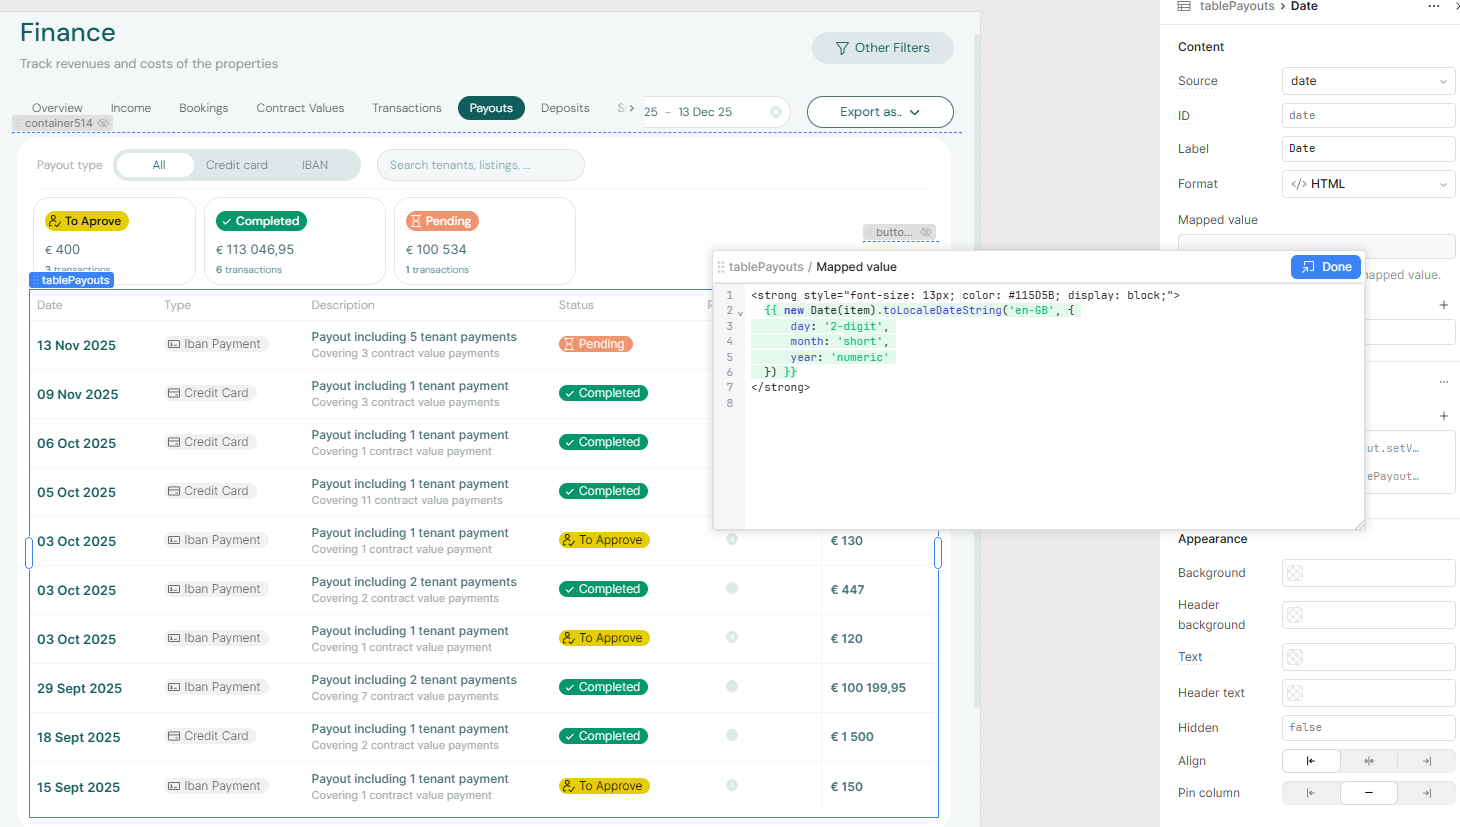Screen dimensions: 1460x827
Task: Open Other Filters
Action: [882, 48]
